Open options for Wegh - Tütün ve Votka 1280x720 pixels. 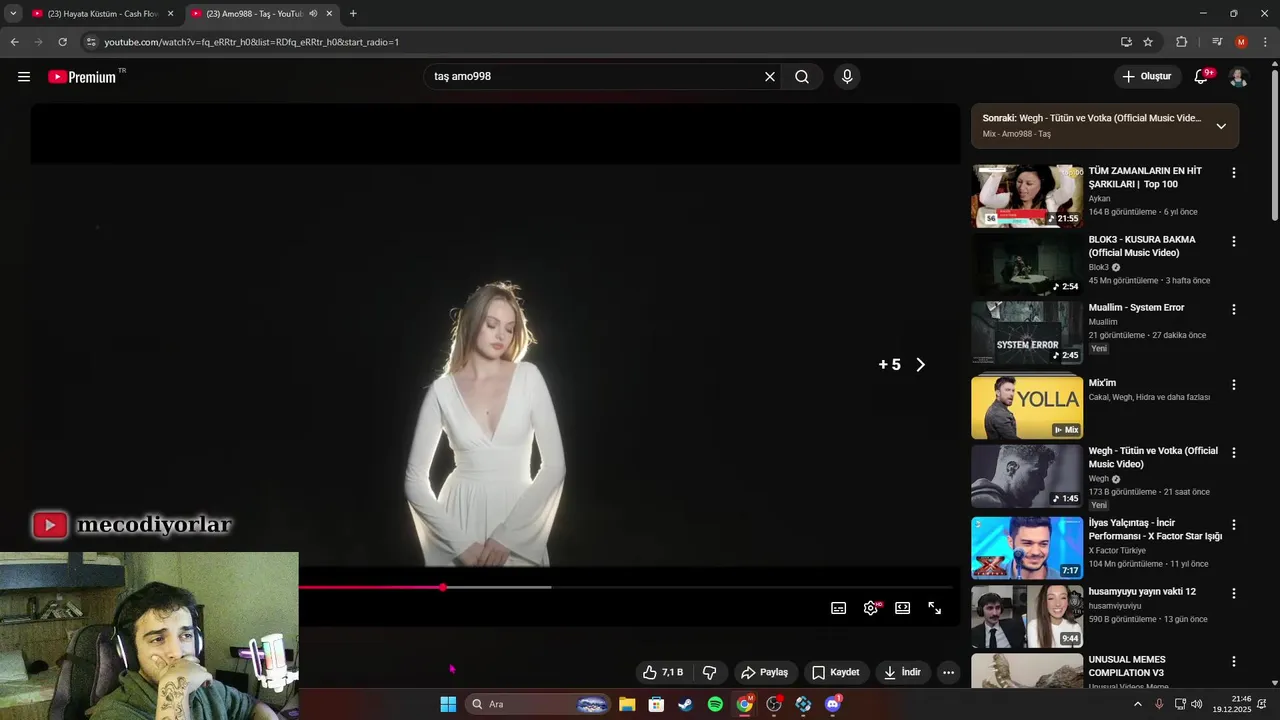(1233, 453)
